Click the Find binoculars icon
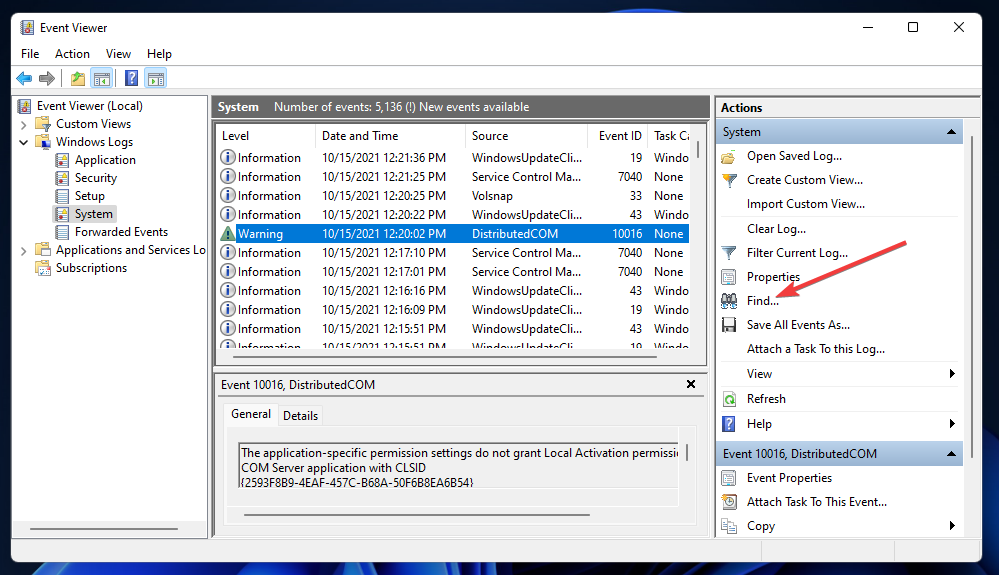Viewport: 999px width, 575px height. (729, 301)
